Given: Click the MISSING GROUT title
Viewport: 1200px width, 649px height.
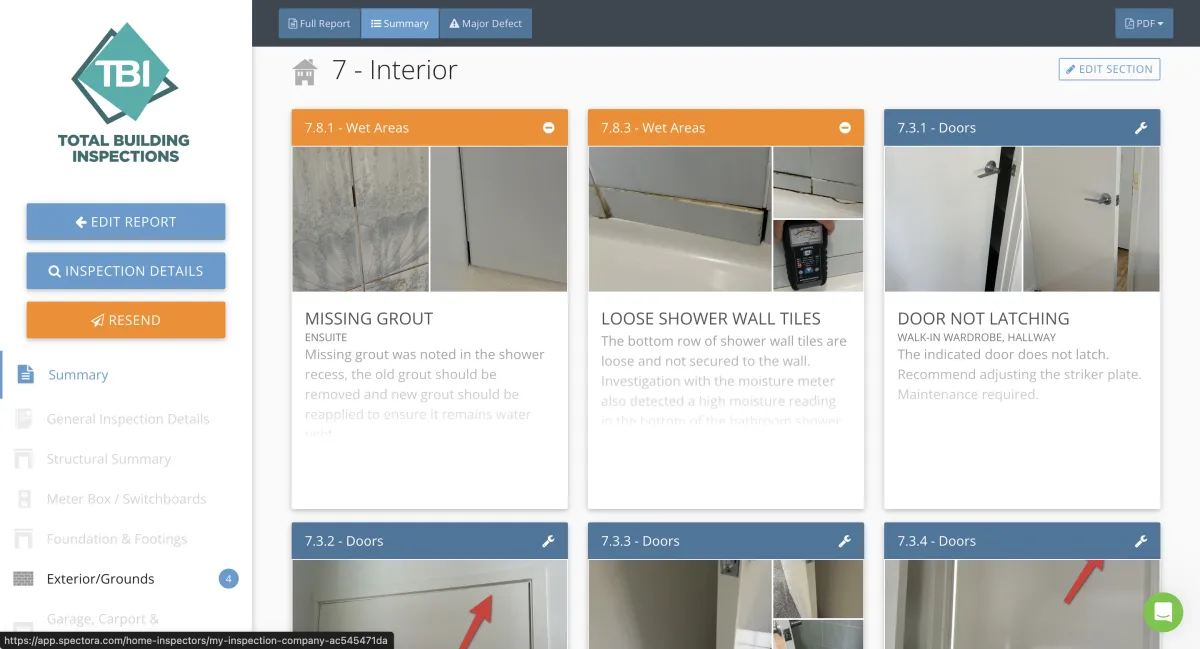Looking at the screenshot, I should click(369, 319).
